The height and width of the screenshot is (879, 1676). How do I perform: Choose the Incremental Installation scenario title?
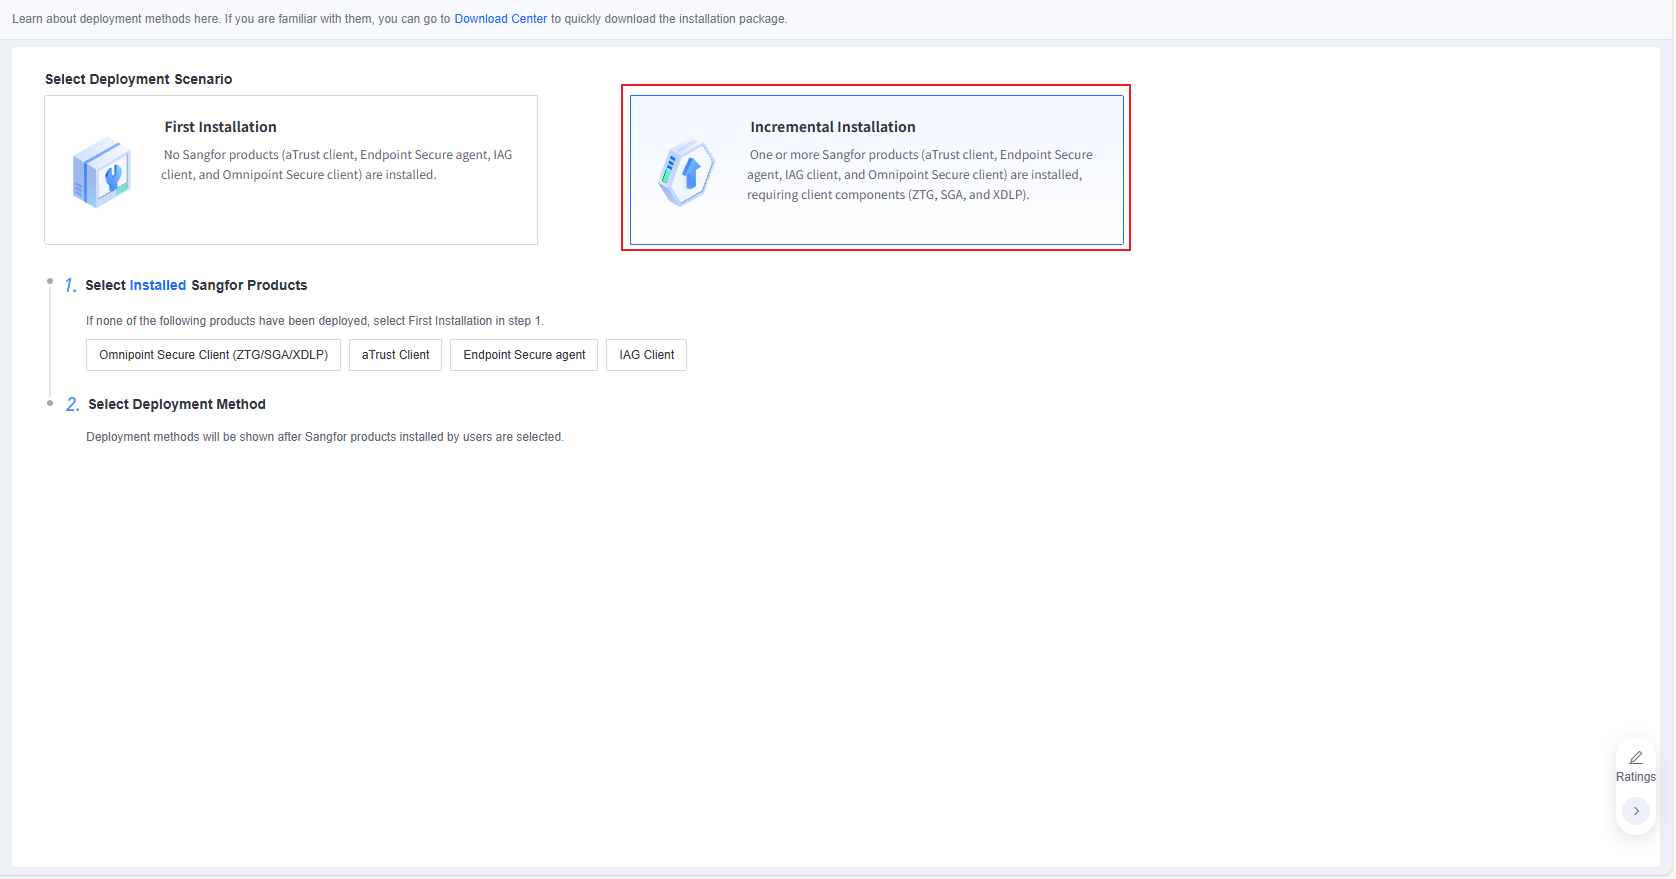tap(833, 127)
